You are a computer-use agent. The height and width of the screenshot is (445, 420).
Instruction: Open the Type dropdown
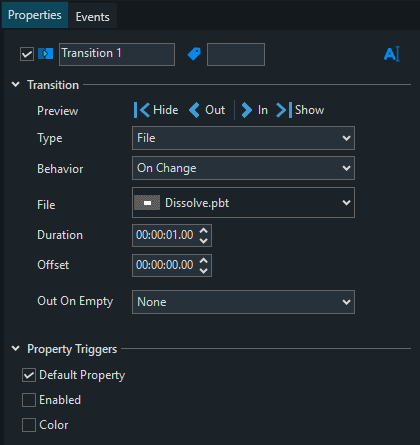point(243,138)
